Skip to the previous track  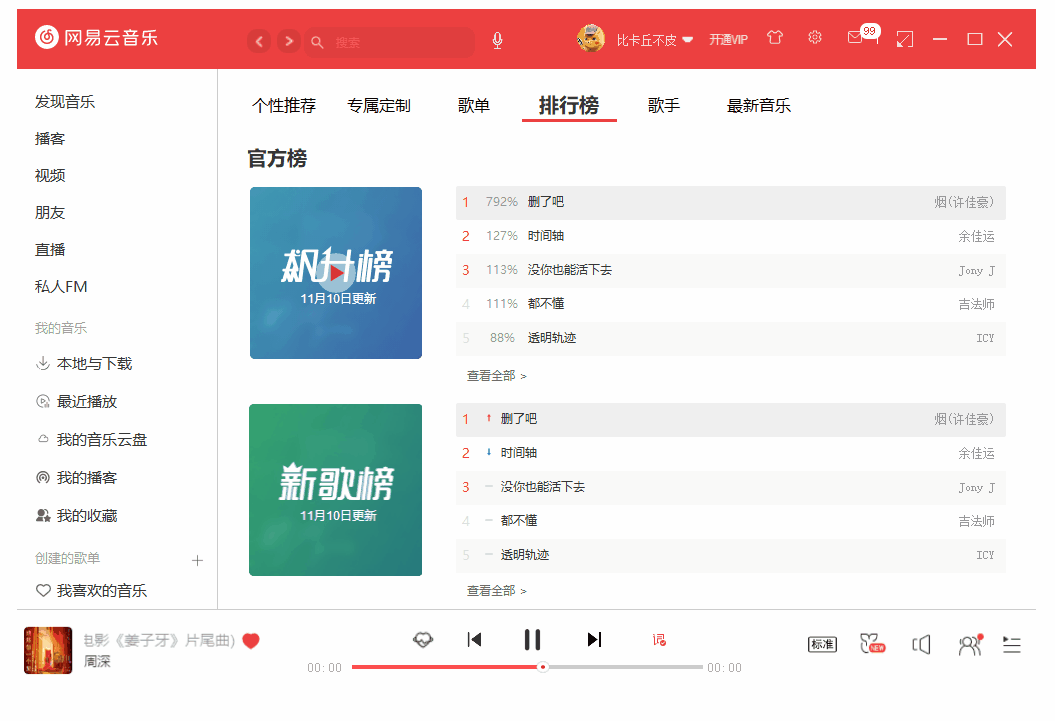tap(474, 640)
